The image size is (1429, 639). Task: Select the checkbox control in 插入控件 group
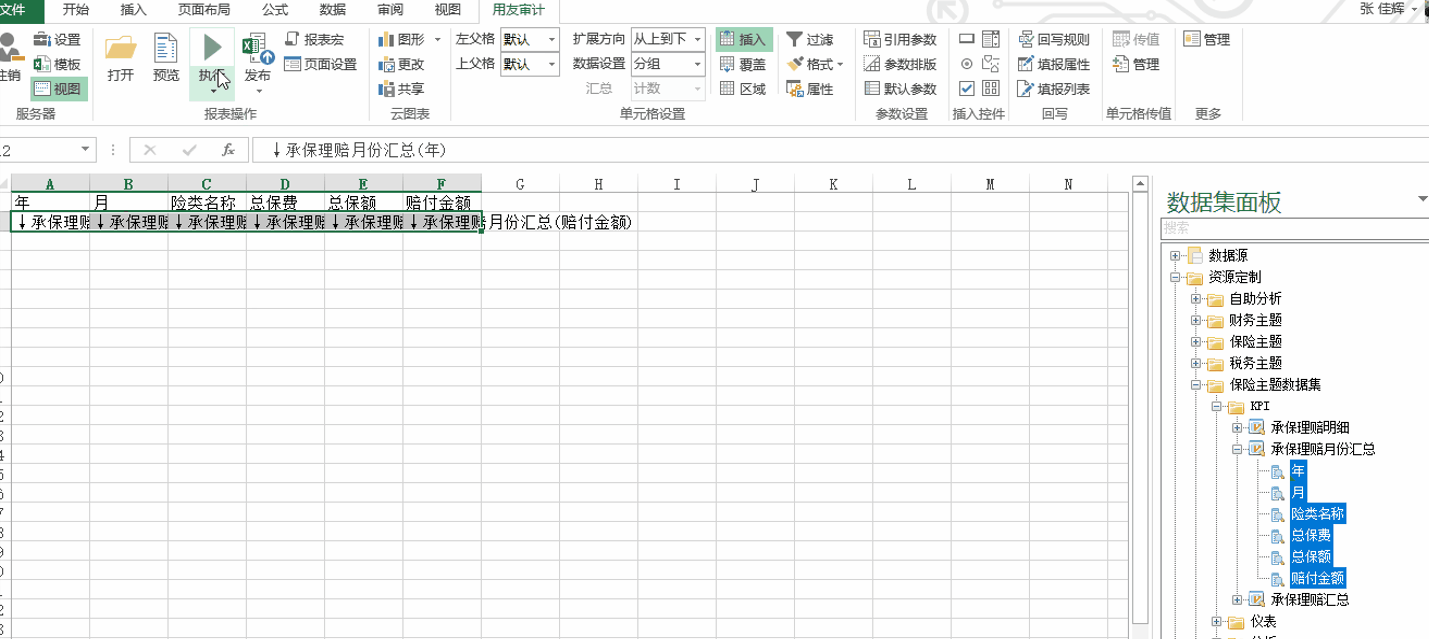pos(966,87)
